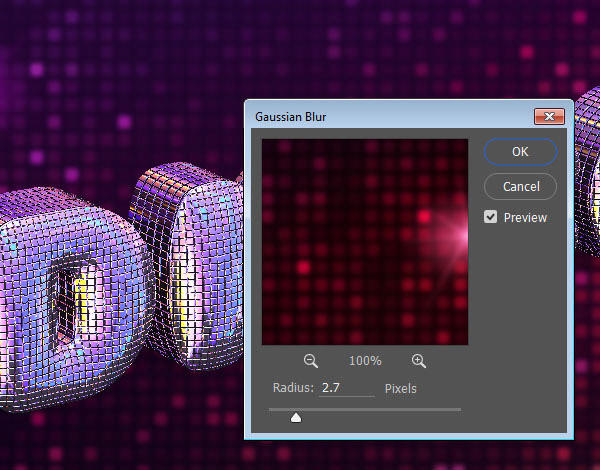Click the Pixels unit label
The image size is (600, 470).
[400, 388]
